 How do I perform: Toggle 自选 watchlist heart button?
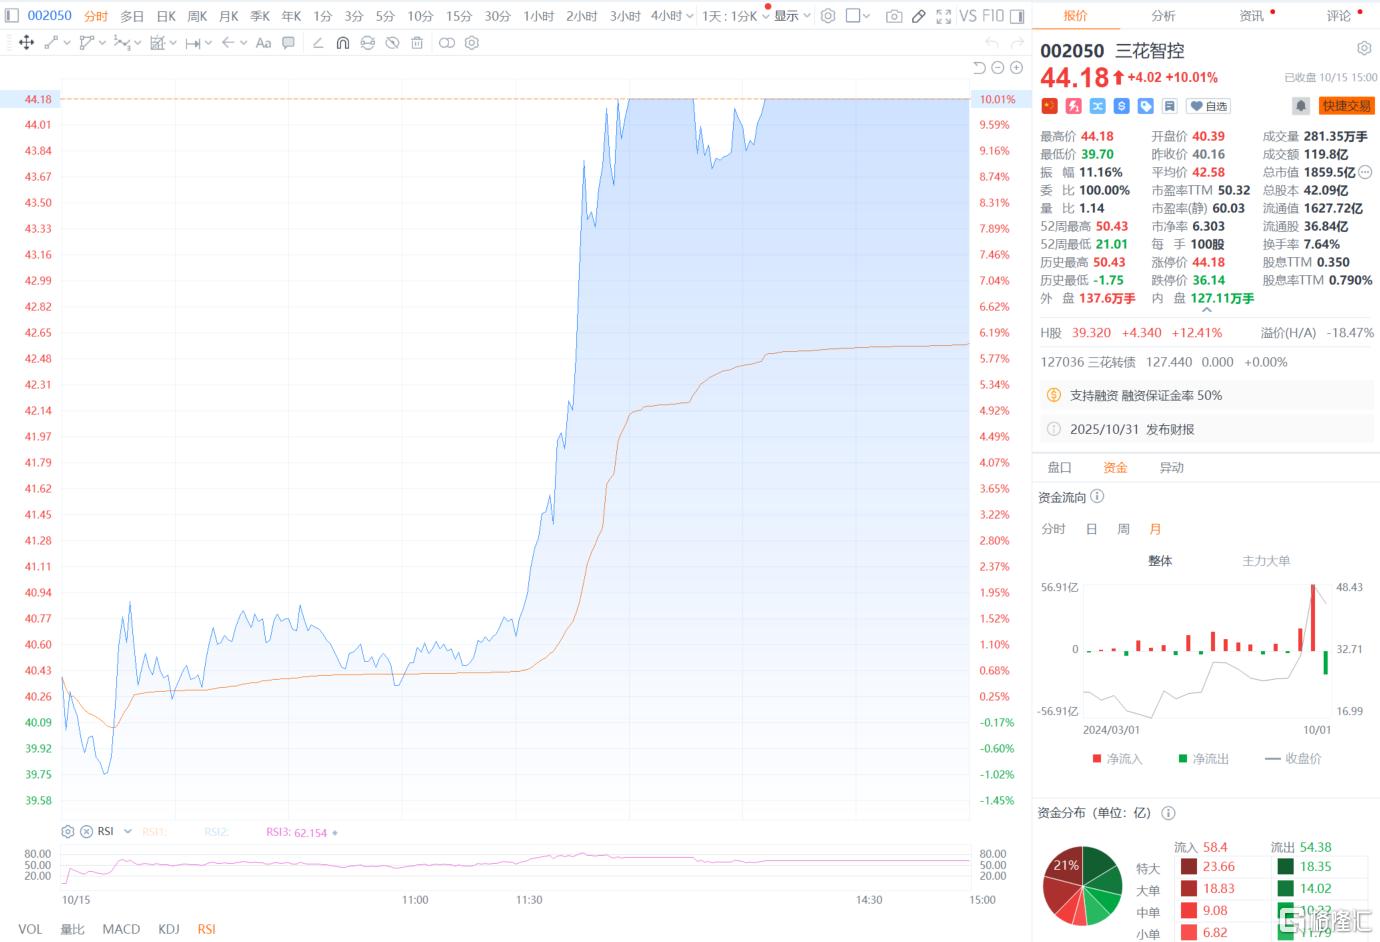[x=1208, y=106]
